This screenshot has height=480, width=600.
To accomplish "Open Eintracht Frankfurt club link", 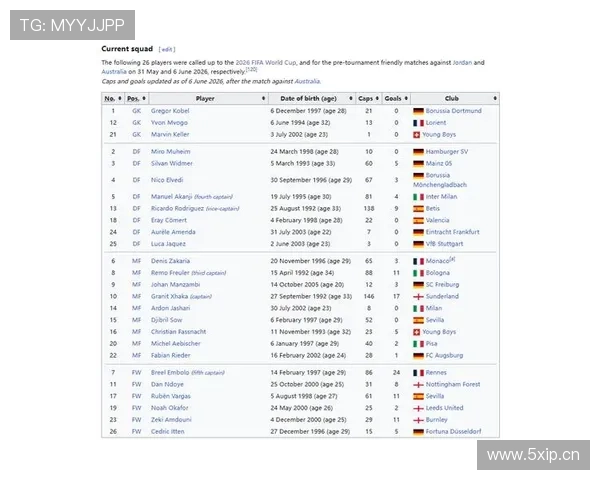I will 452,232.
